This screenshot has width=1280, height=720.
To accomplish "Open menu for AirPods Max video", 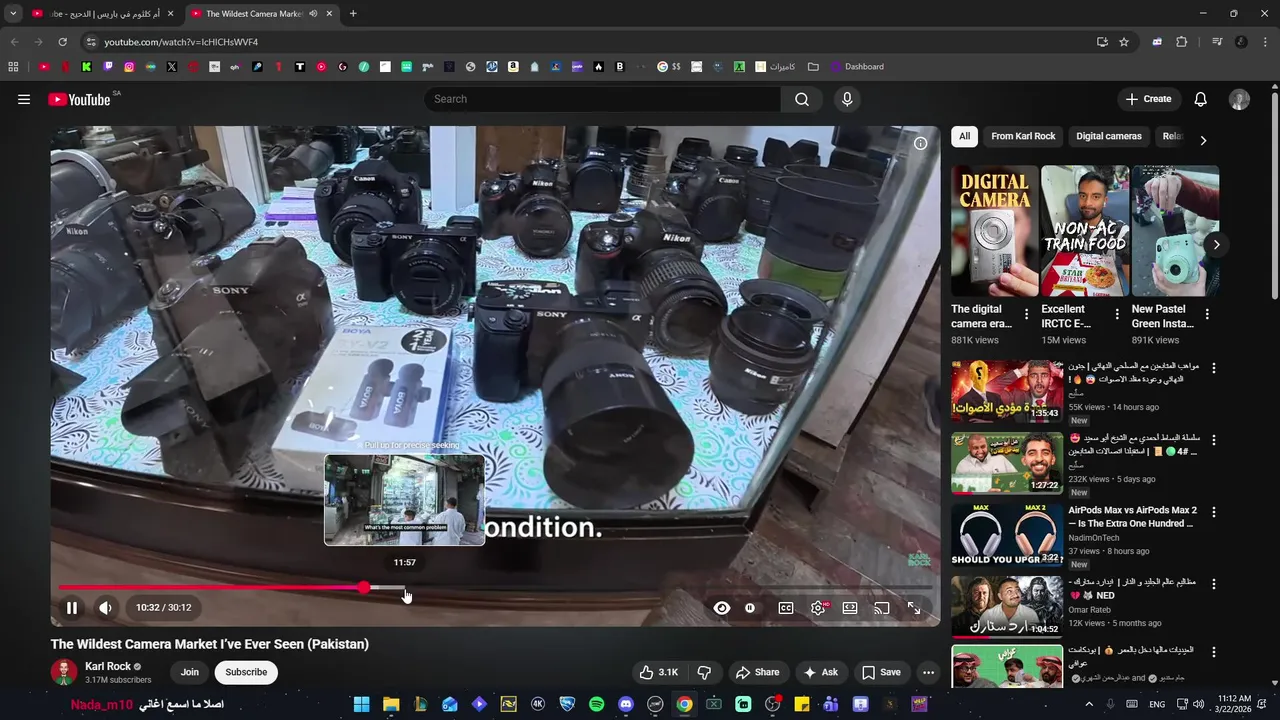I will click(1214, 512).
